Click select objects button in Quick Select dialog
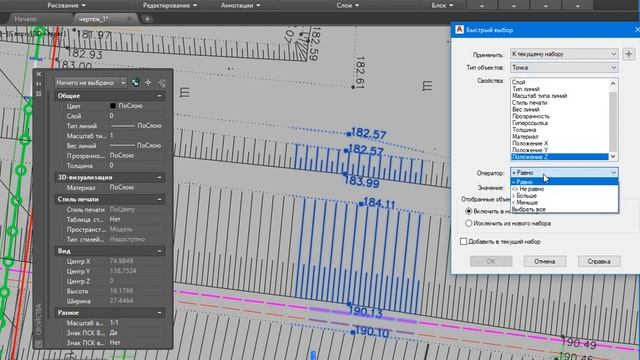640x360 pixels. pyautogui.click(x=629, y=54)
